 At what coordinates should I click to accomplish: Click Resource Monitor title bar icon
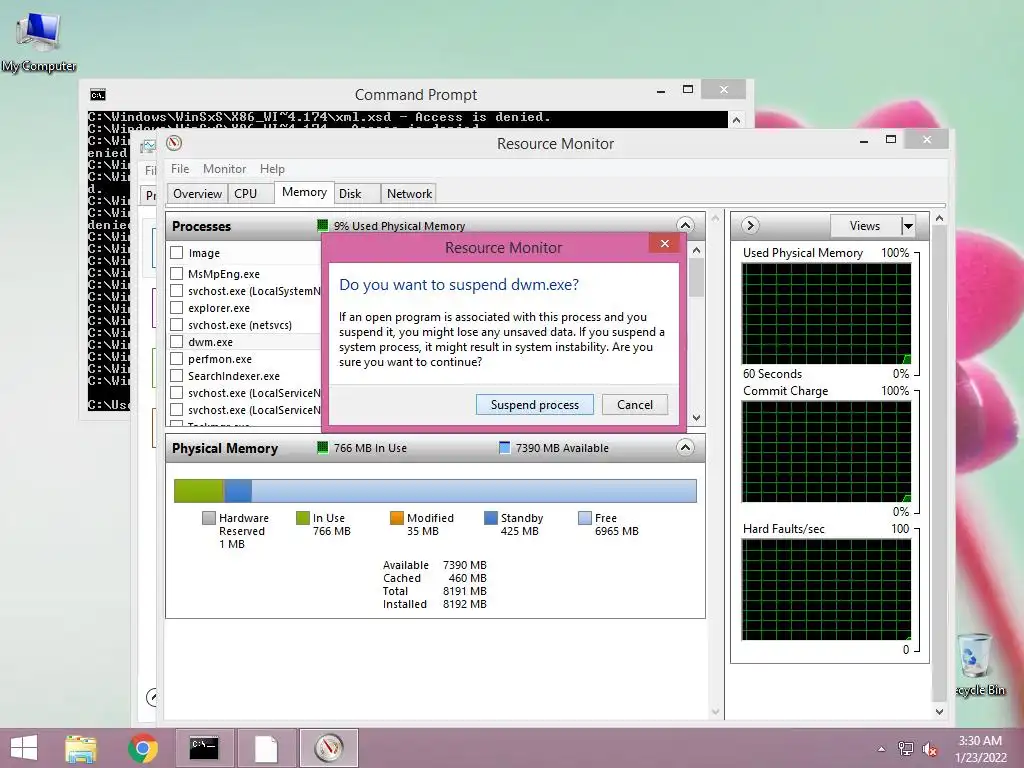[x=174, y=143]
